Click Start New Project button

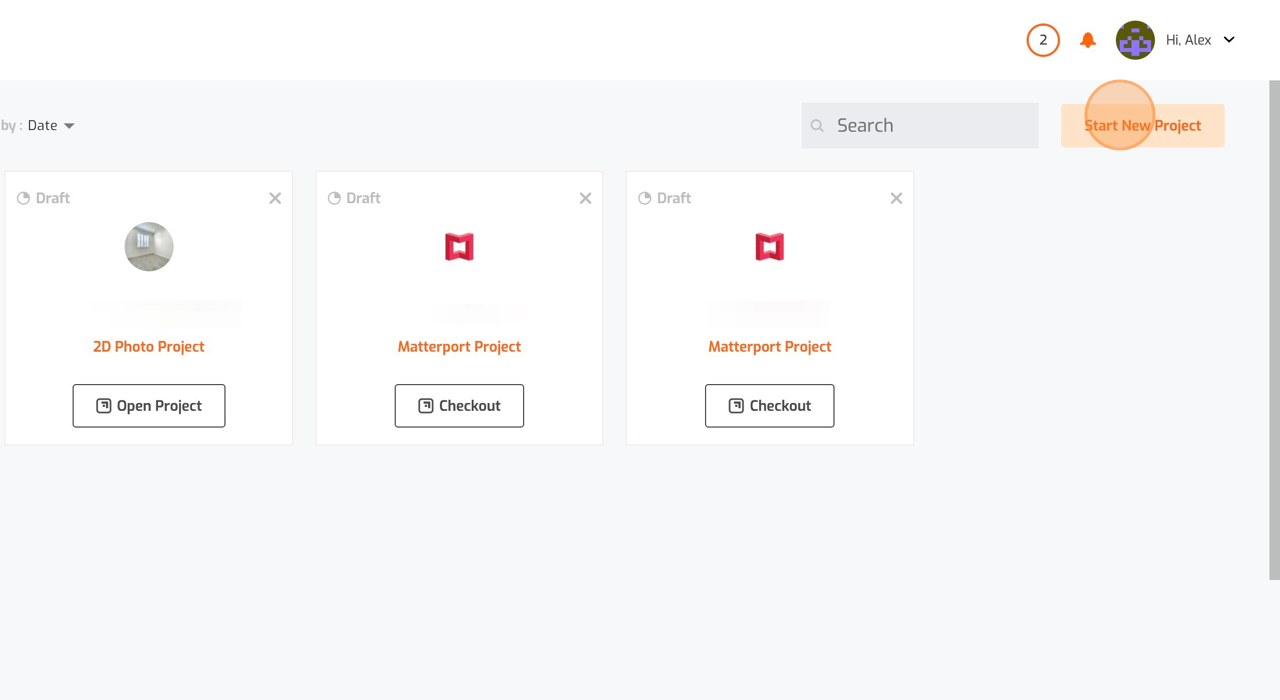(1143, 126)
